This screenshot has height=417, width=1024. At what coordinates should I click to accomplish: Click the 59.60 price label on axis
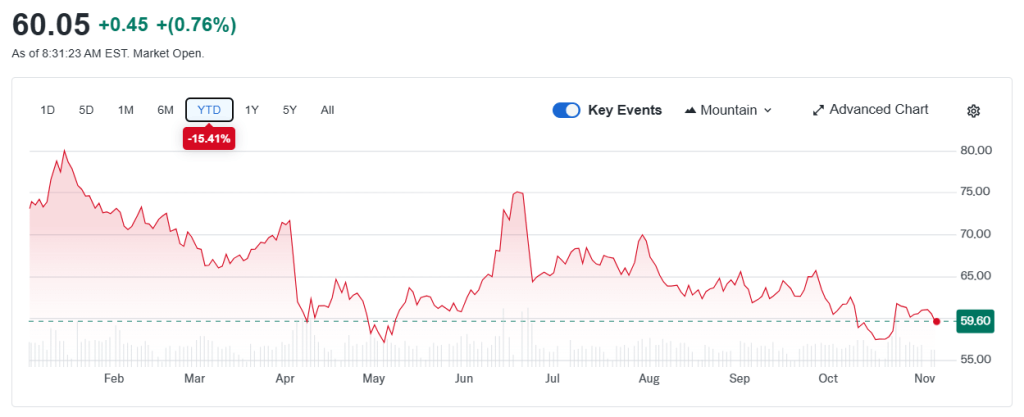pyautogui.click(x=976, y=321)
